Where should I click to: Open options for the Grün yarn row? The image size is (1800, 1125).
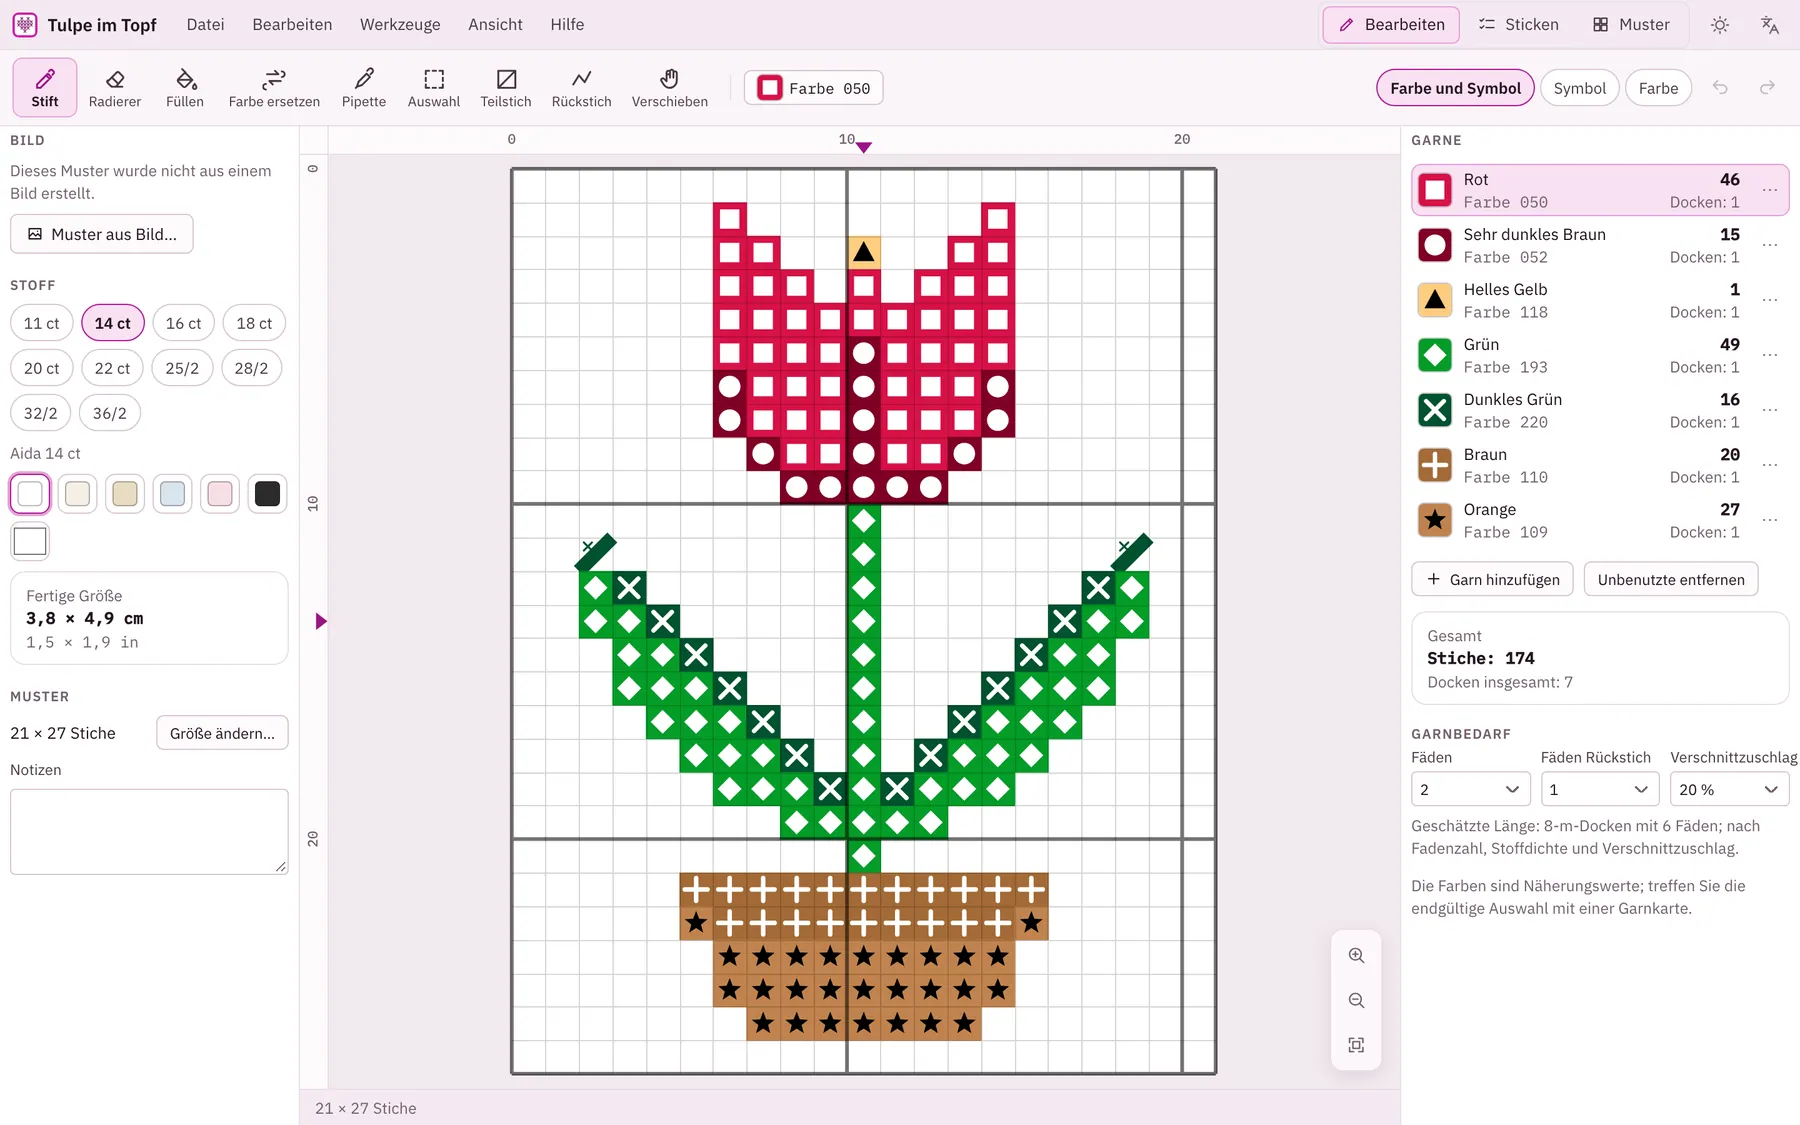[x=1770, y=355]
